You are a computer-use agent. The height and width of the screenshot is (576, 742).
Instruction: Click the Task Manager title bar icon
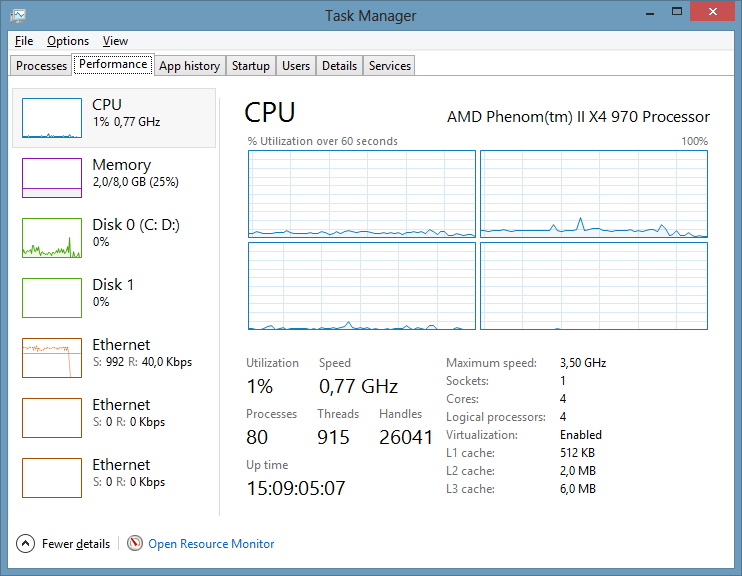tap(18, 16)
